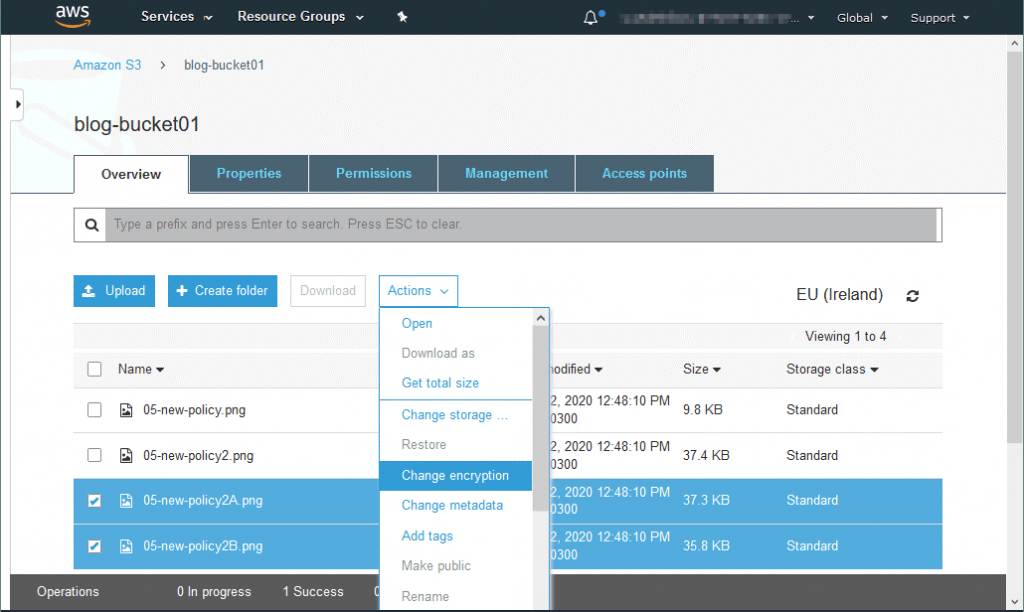The image size is (1024, 612).
Task: Click the Actions menu vertical scrollbar
Action: pyautogui.click(x=541, y=420)
